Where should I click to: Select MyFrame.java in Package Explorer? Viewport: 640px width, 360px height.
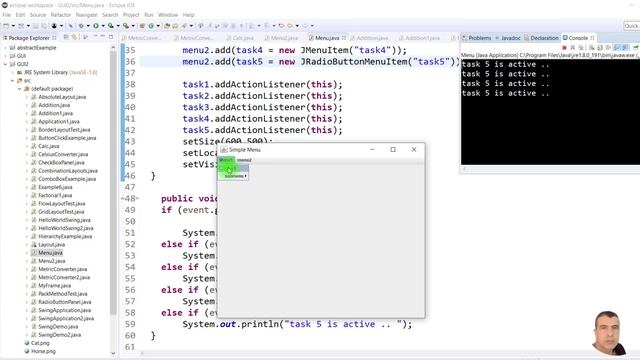[54, 285]
